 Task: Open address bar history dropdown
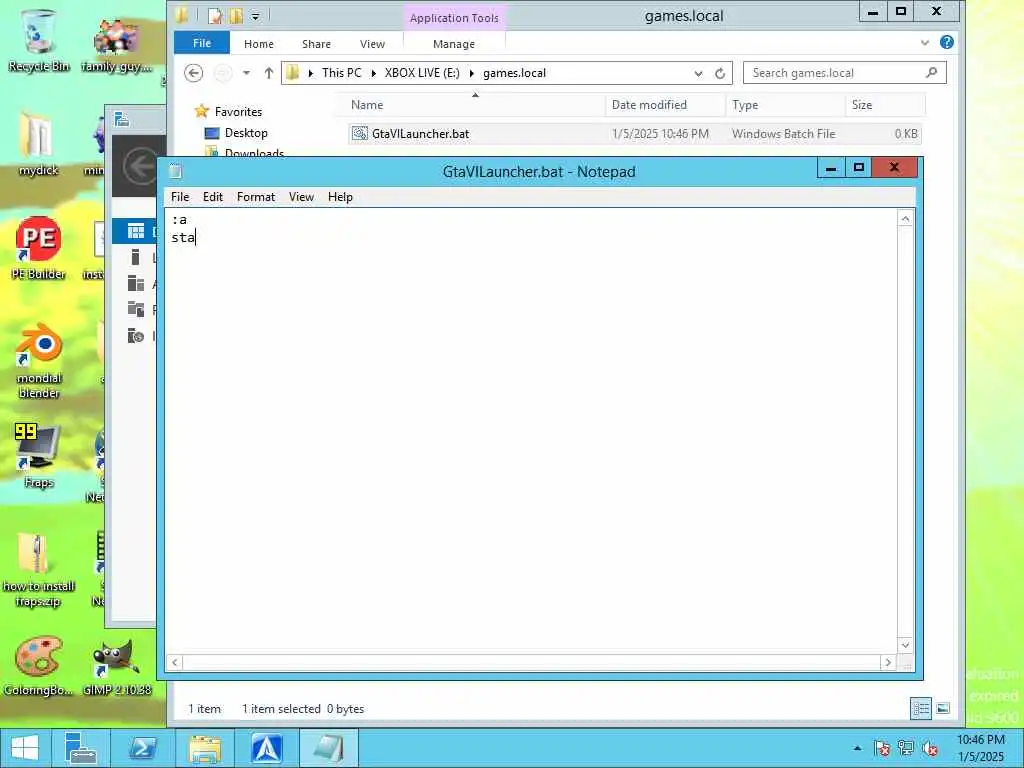click(x=698, y=73)
